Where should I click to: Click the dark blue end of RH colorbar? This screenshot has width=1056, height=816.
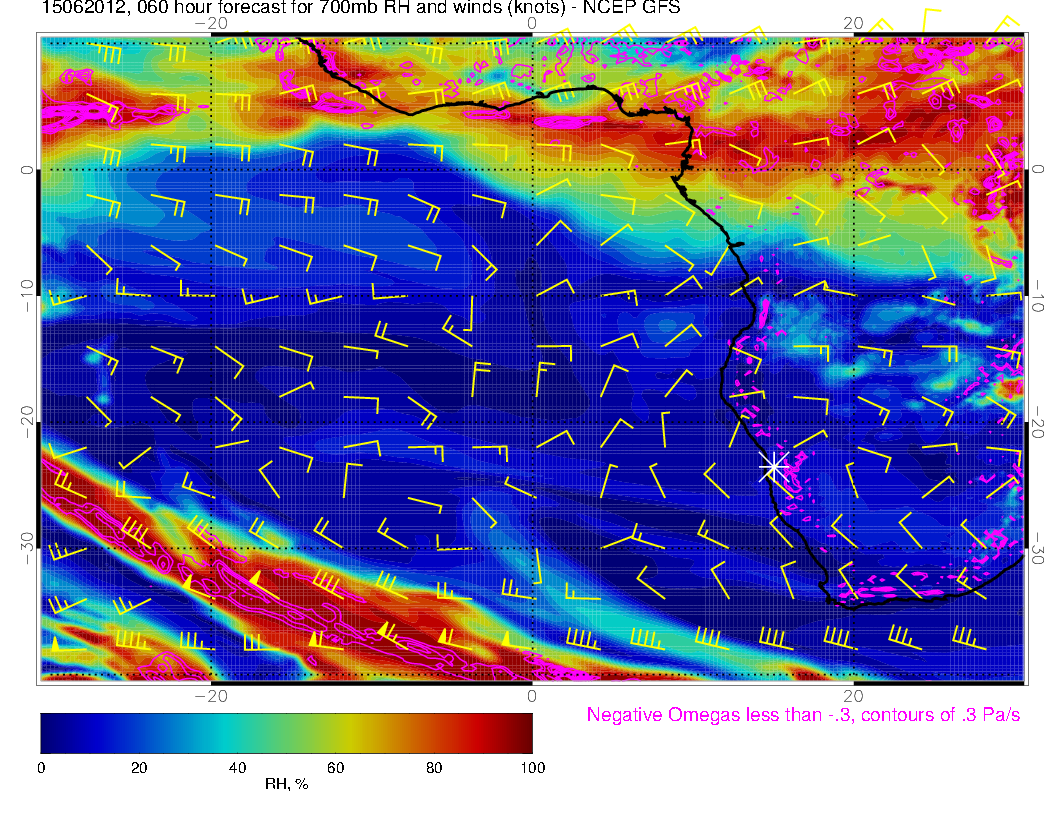click(48, 732)
